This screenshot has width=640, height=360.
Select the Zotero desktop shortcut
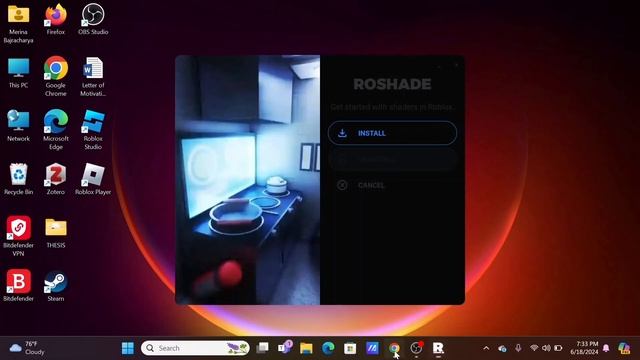[56, 180]
